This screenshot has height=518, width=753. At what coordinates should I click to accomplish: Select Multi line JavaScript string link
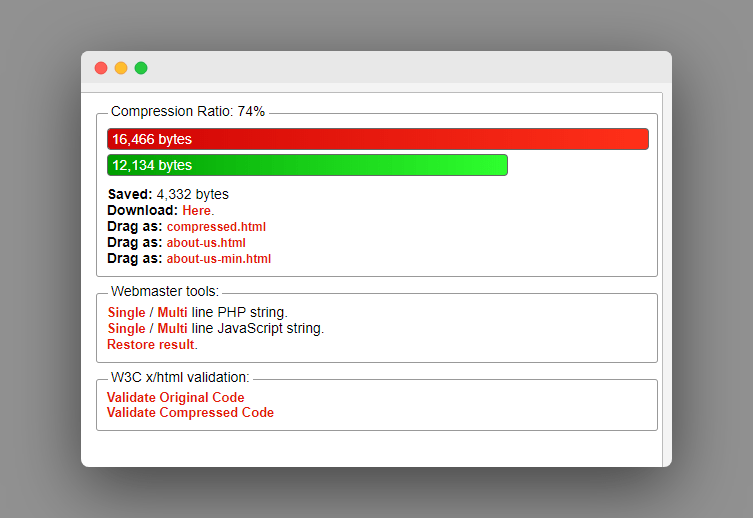coord(172,328)
